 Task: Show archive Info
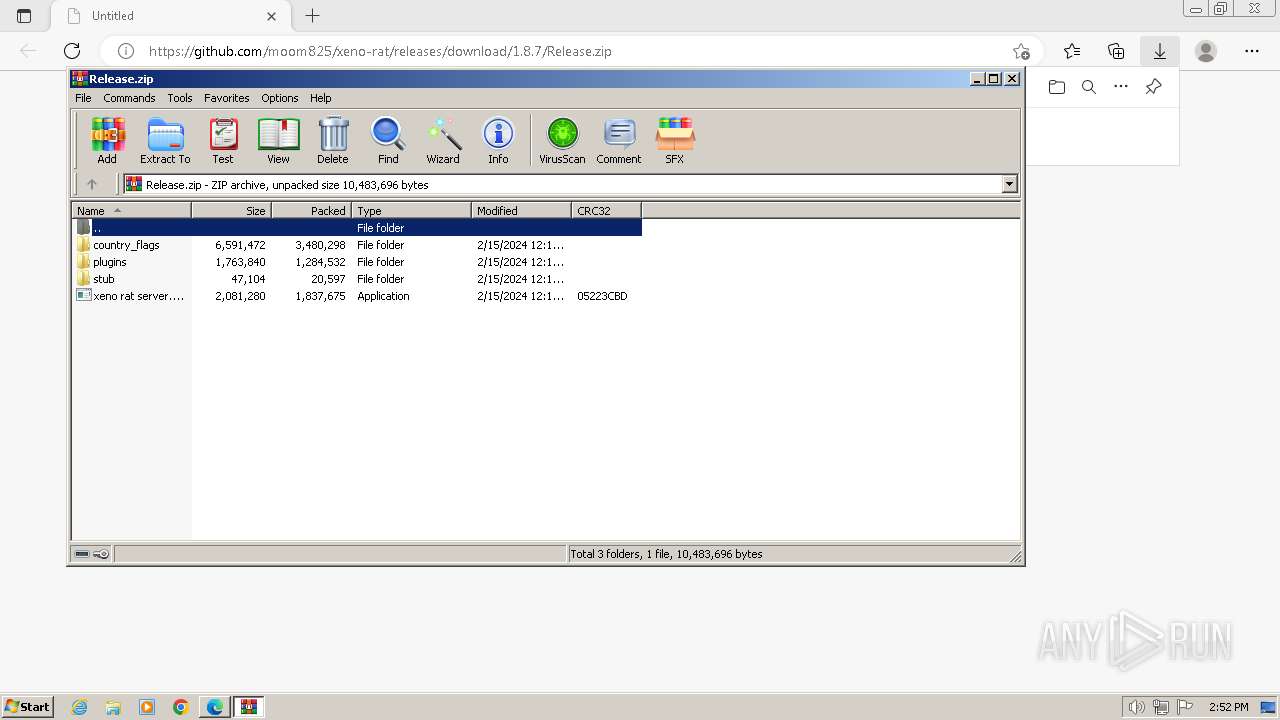click(498, 140)
